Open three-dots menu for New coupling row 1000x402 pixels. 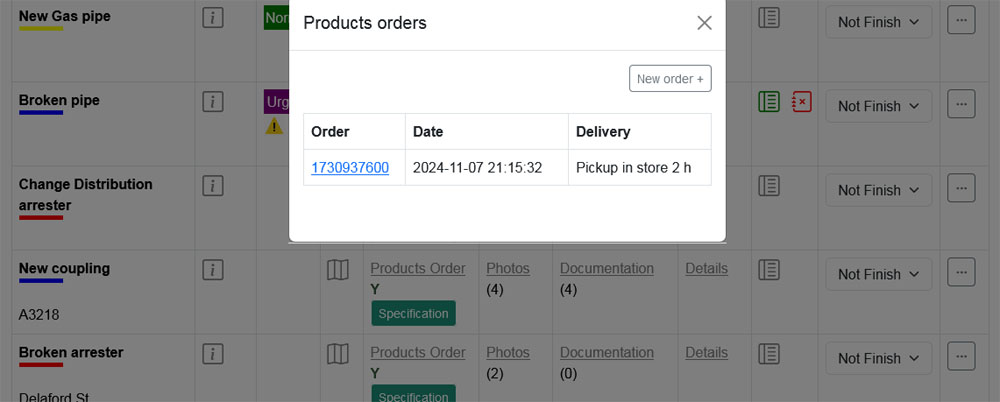coord(961,272)
